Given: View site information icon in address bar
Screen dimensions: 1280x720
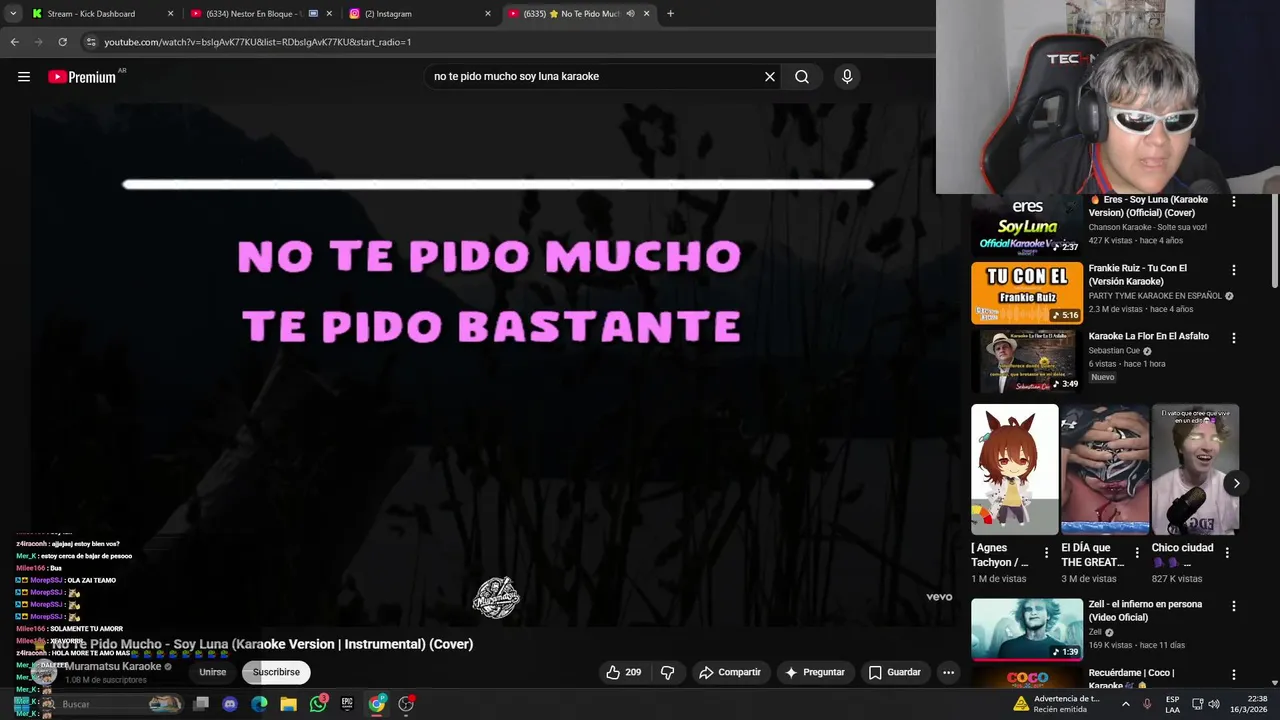Looking at the screenshot, I should pyautogui.click(x=91, y=42).
